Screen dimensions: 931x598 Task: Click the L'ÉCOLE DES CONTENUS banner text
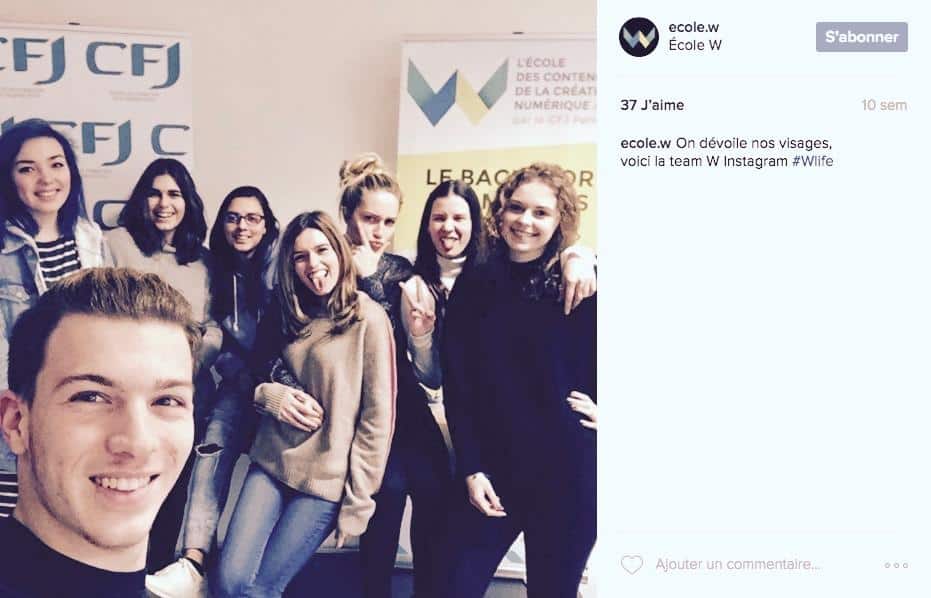coord(555,69)
